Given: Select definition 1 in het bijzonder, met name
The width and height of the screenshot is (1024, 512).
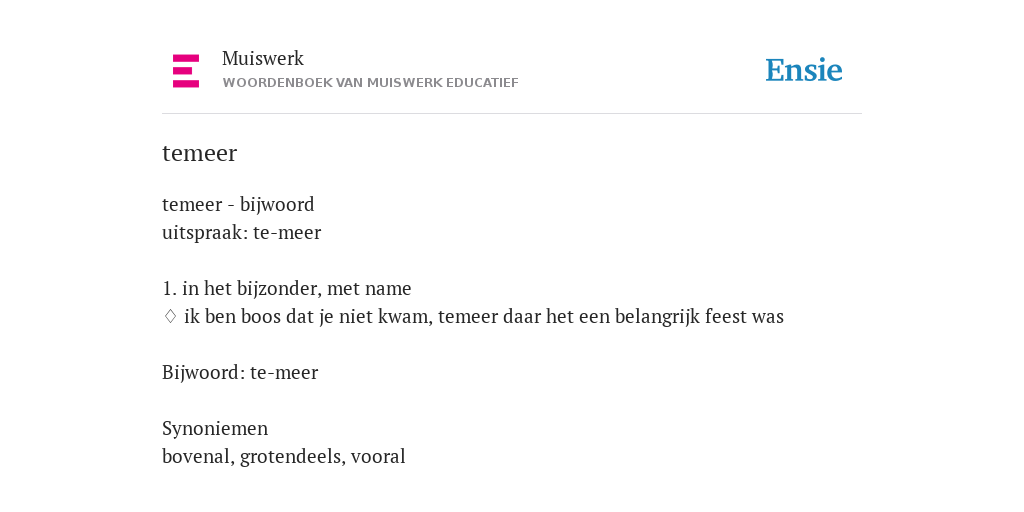Looking at the screenshot, I should point(287,289).
